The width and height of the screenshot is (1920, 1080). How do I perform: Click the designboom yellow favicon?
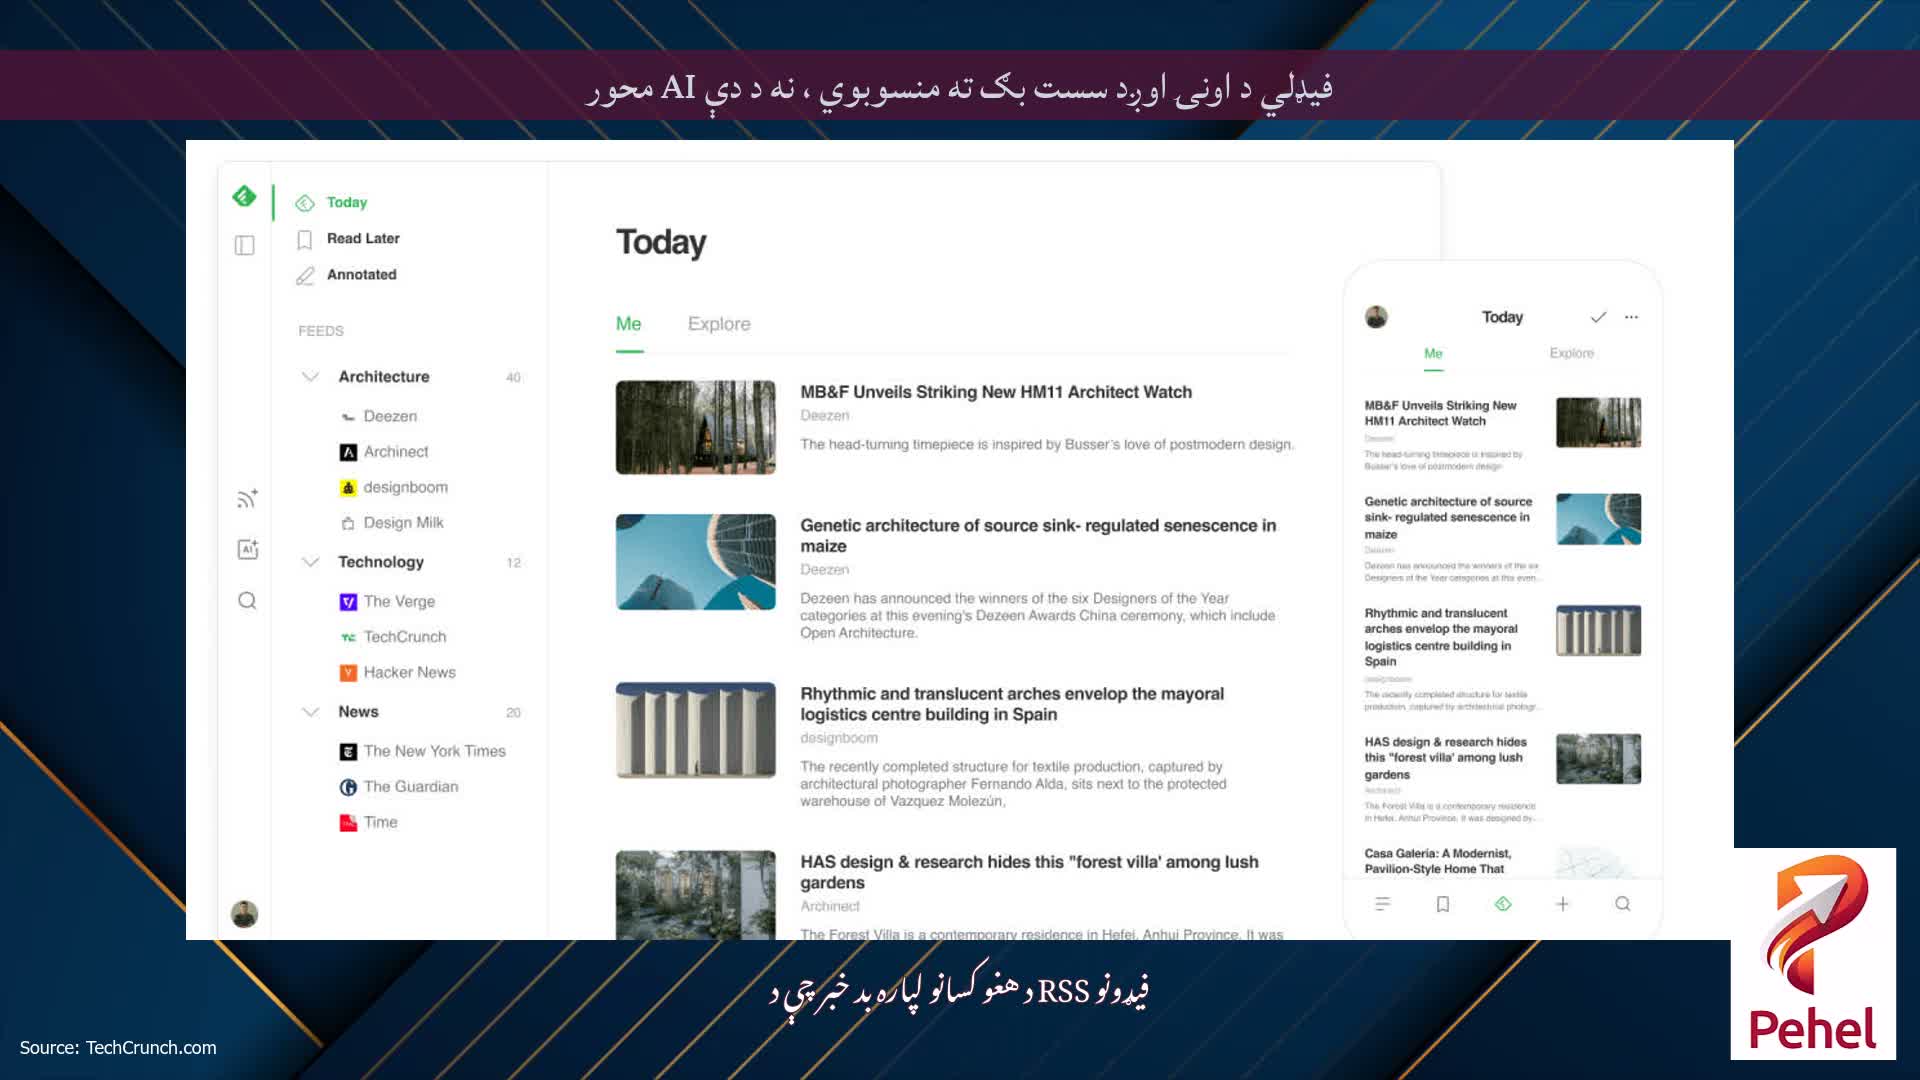pyautogui.click(x=348, y=488)
